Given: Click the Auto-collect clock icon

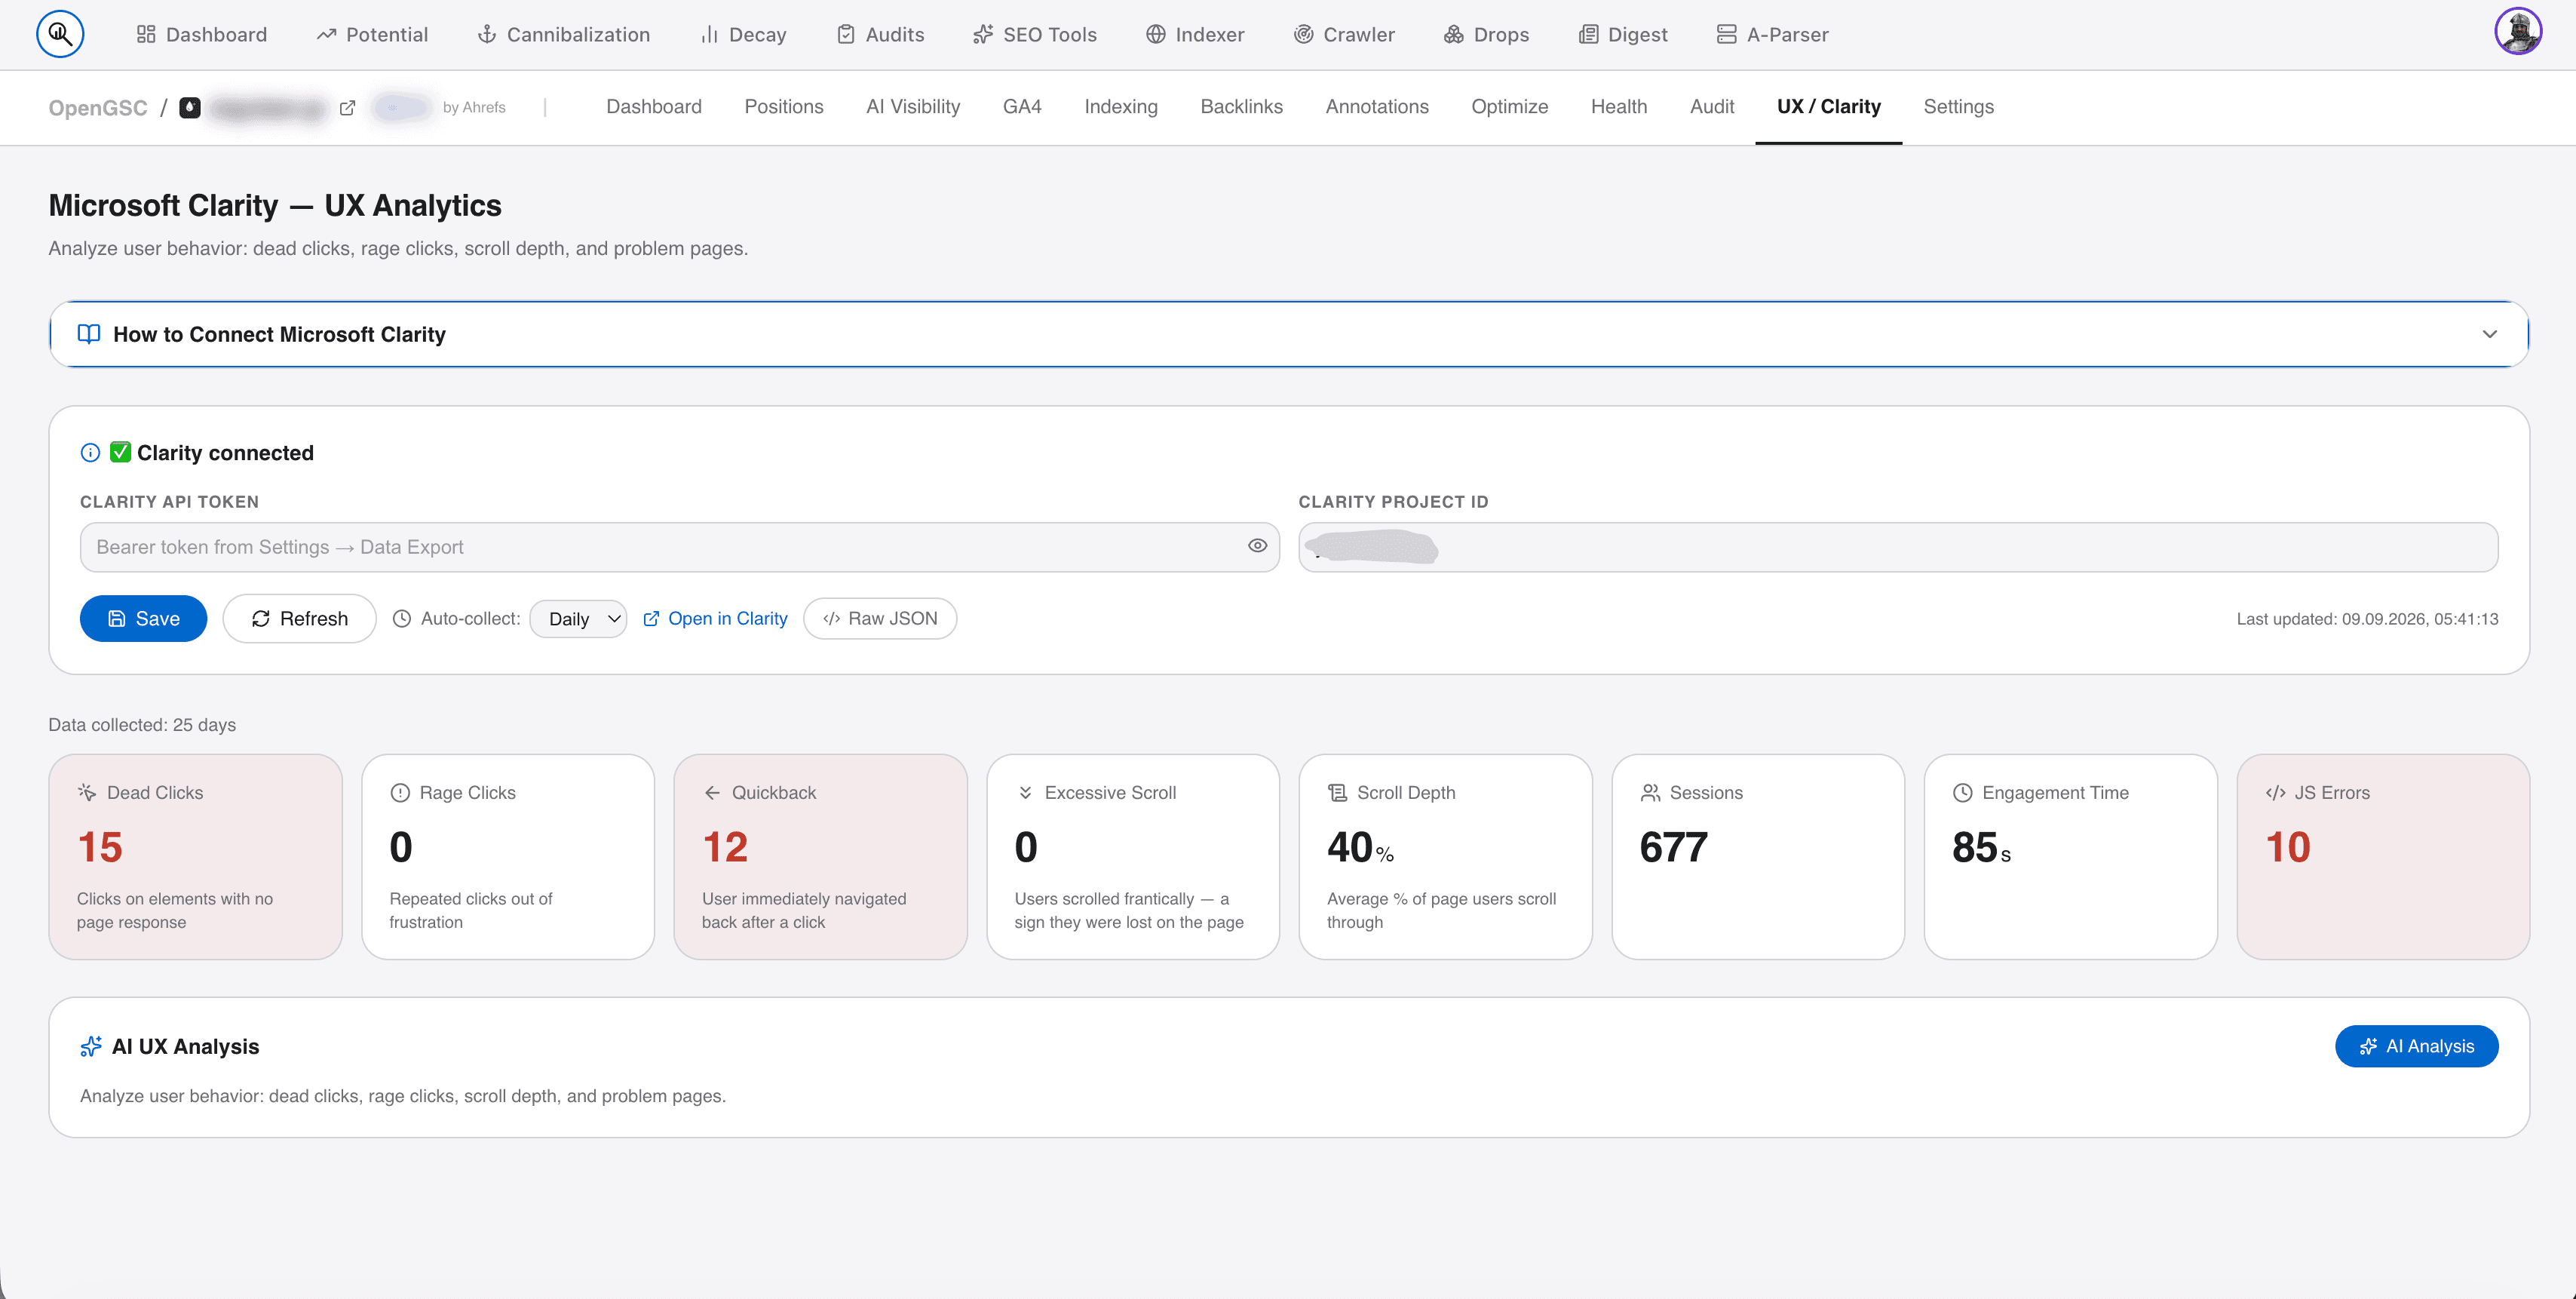Looking at the screenshot, I should click(402, 619).
